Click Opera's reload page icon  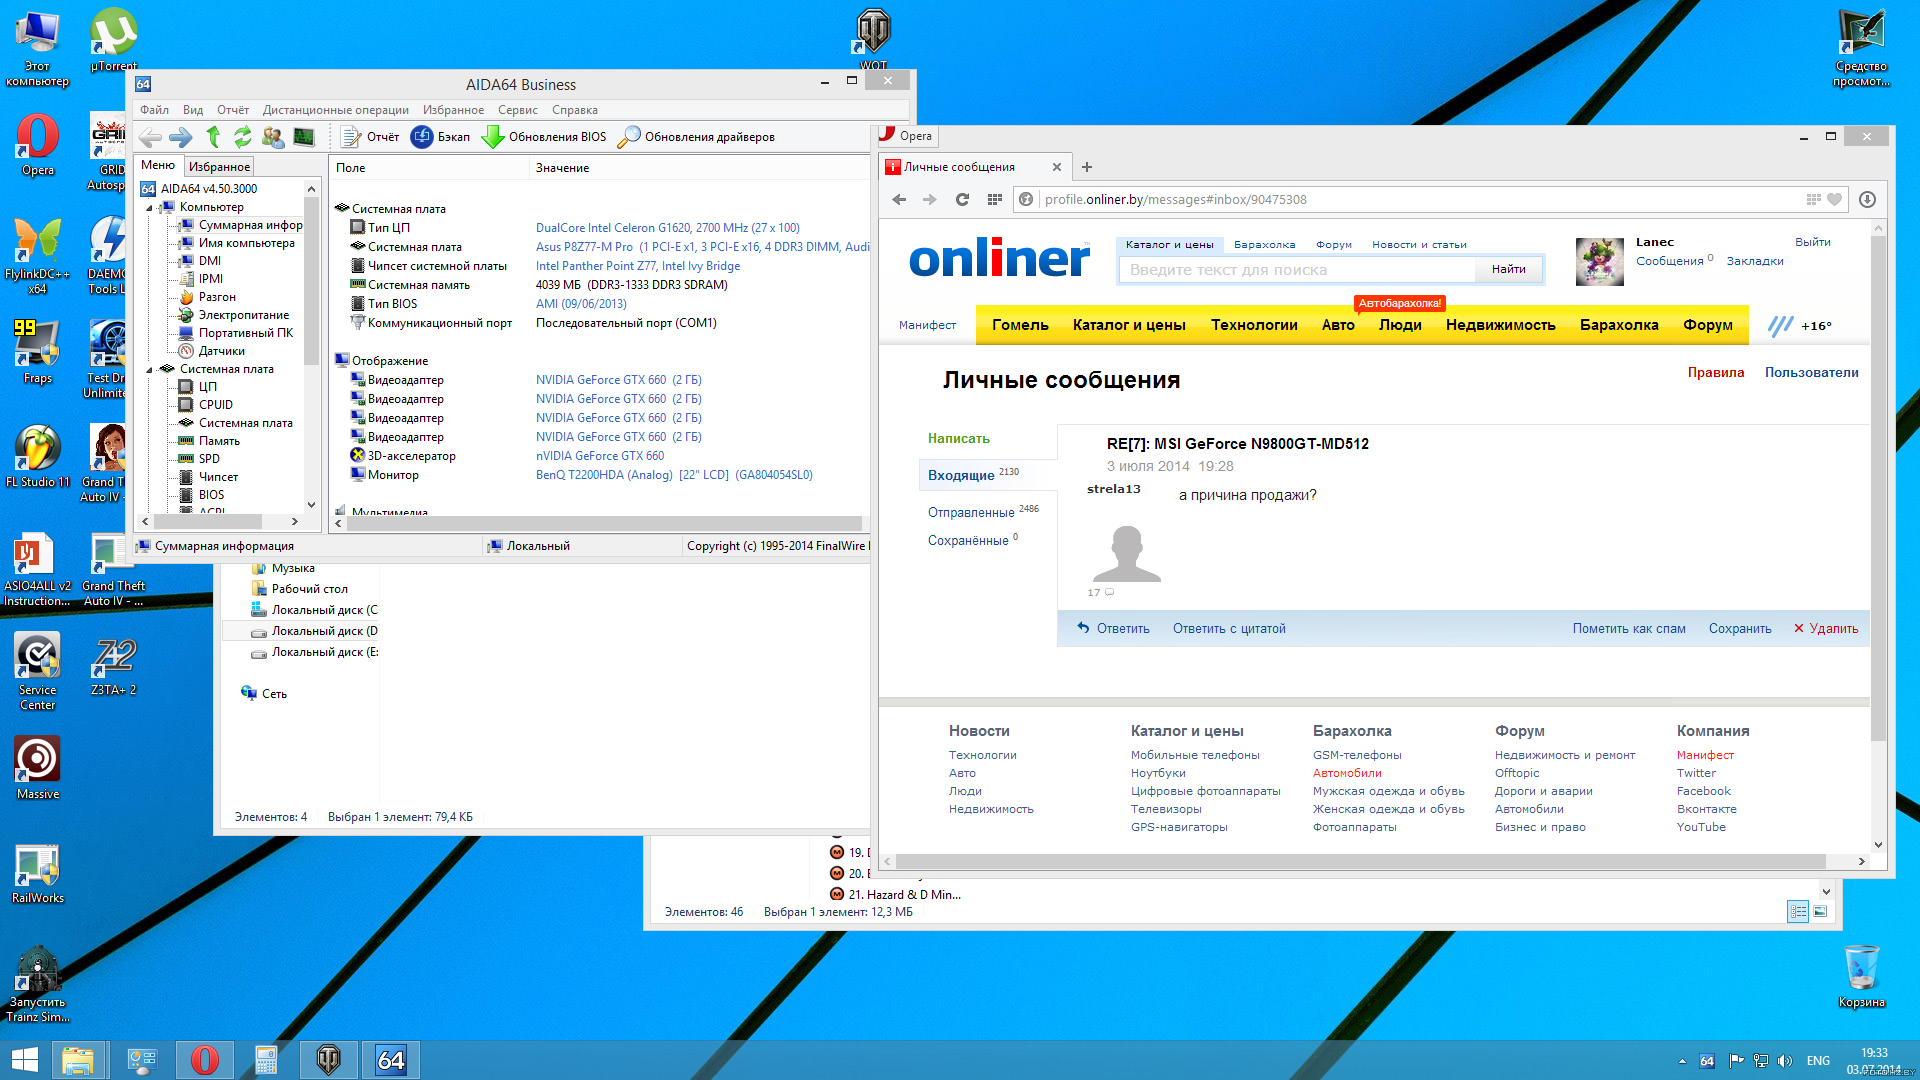(962, 199)
